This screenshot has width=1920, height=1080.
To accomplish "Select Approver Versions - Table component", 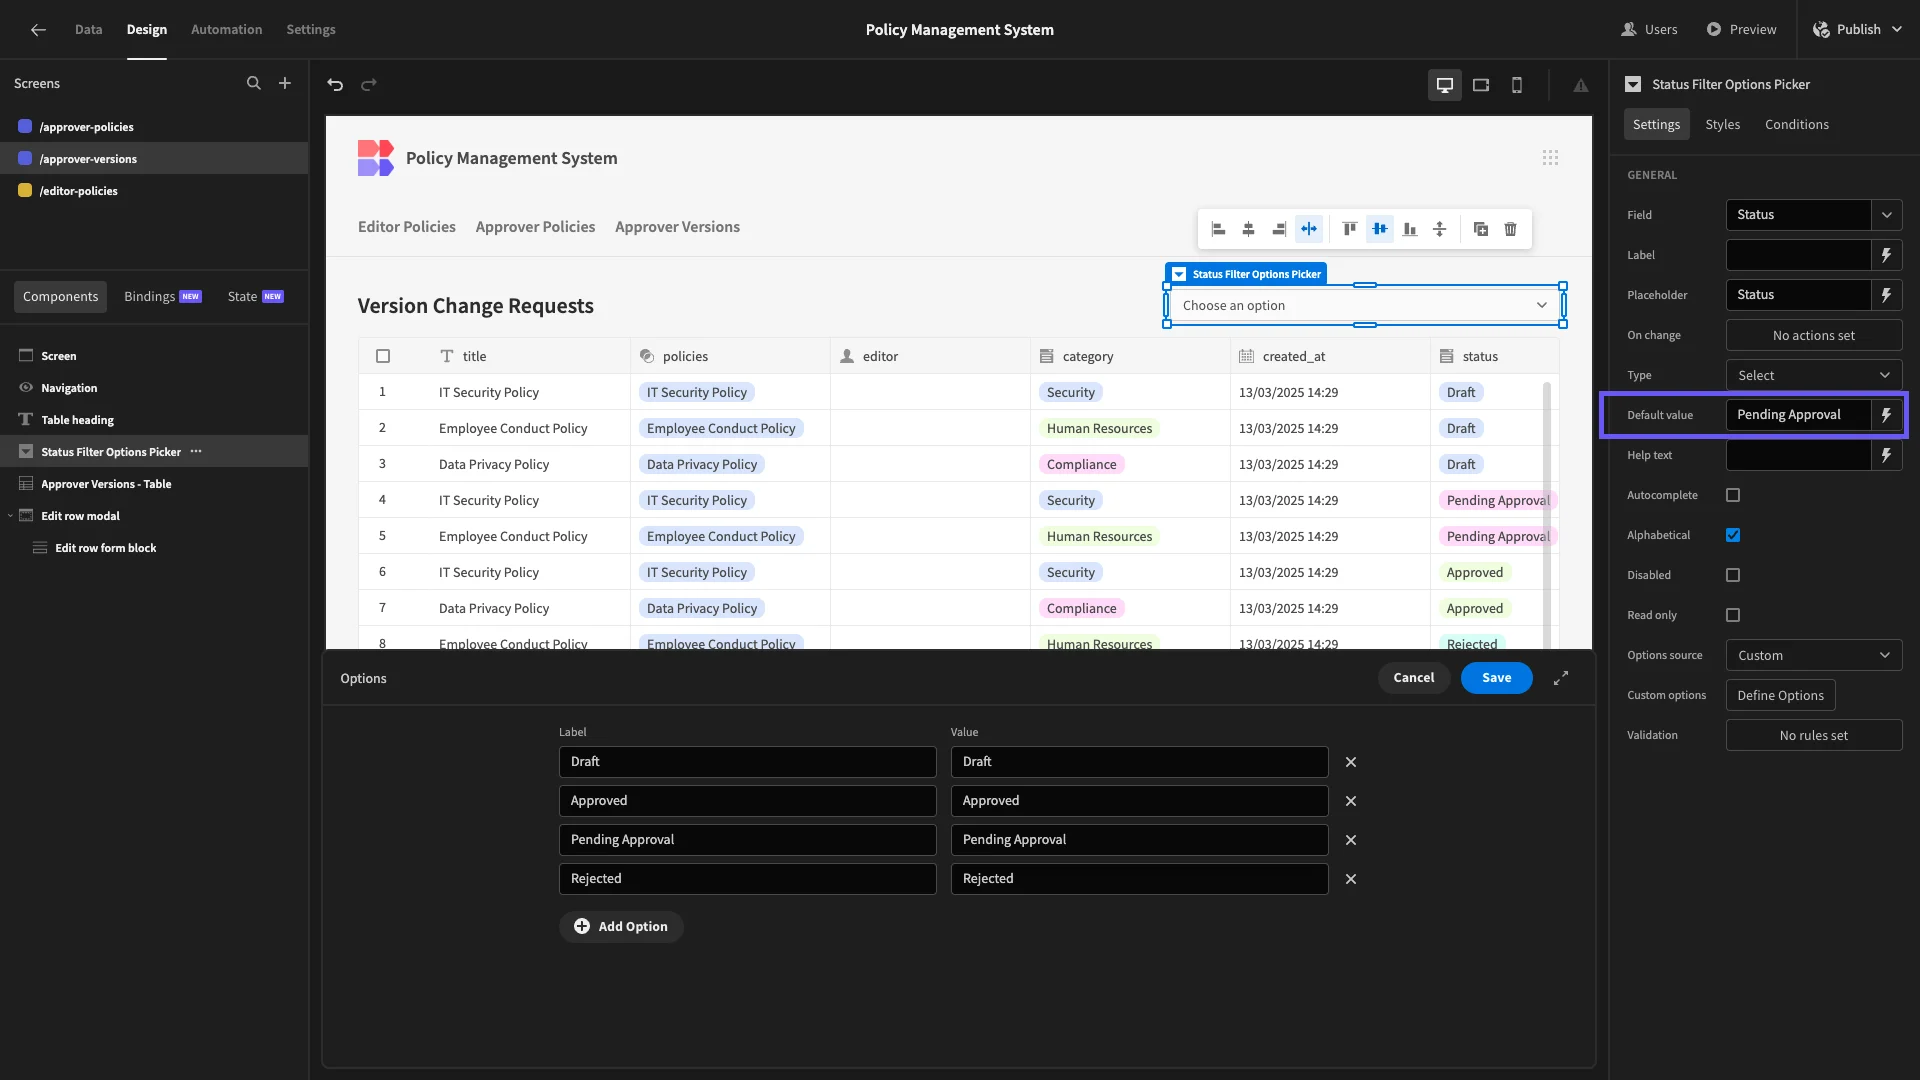I will [x=154, y=484].
